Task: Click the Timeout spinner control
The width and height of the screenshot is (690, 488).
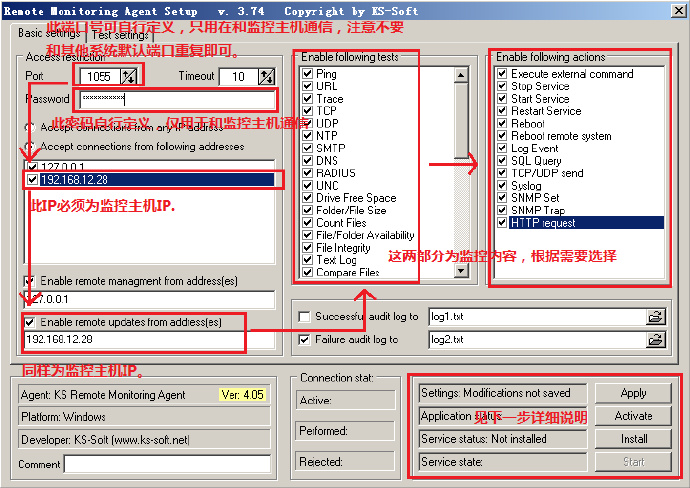Action: (x=266, y=76)
